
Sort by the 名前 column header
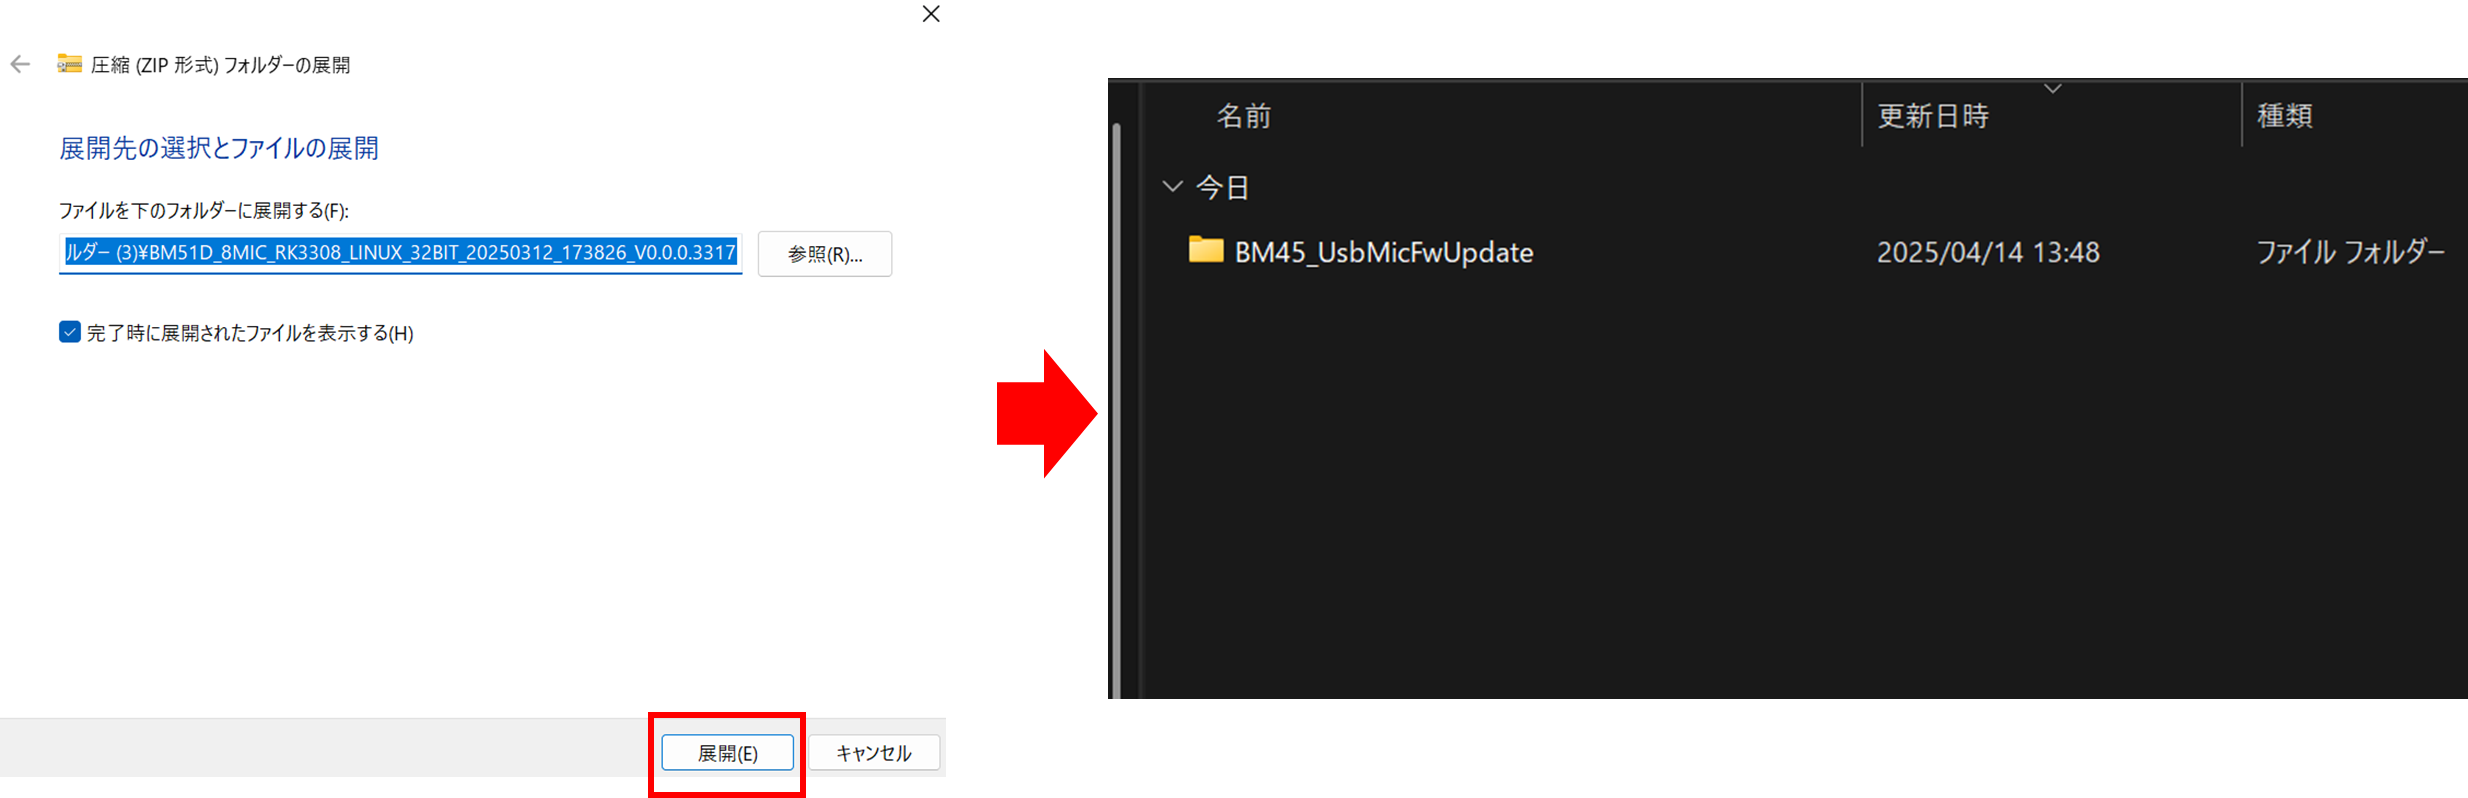click(x=1243, y=116)
